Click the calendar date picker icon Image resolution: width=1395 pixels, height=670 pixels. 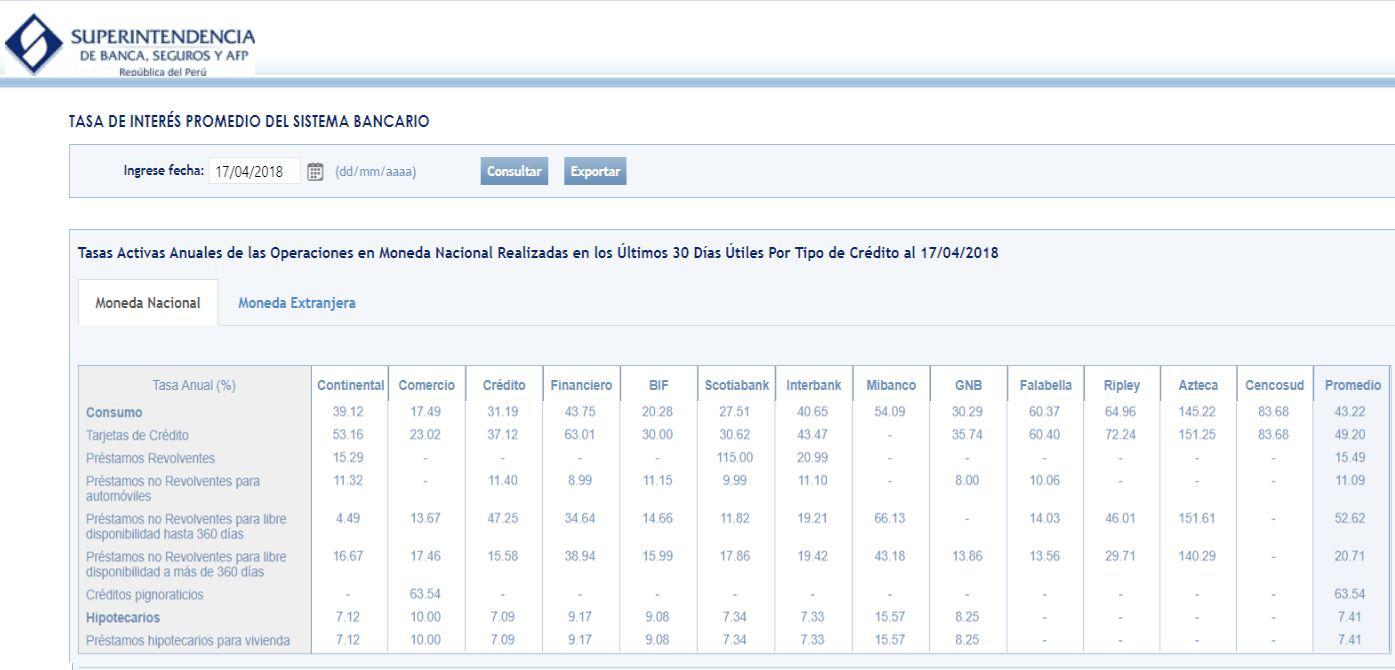coord(315,172)
